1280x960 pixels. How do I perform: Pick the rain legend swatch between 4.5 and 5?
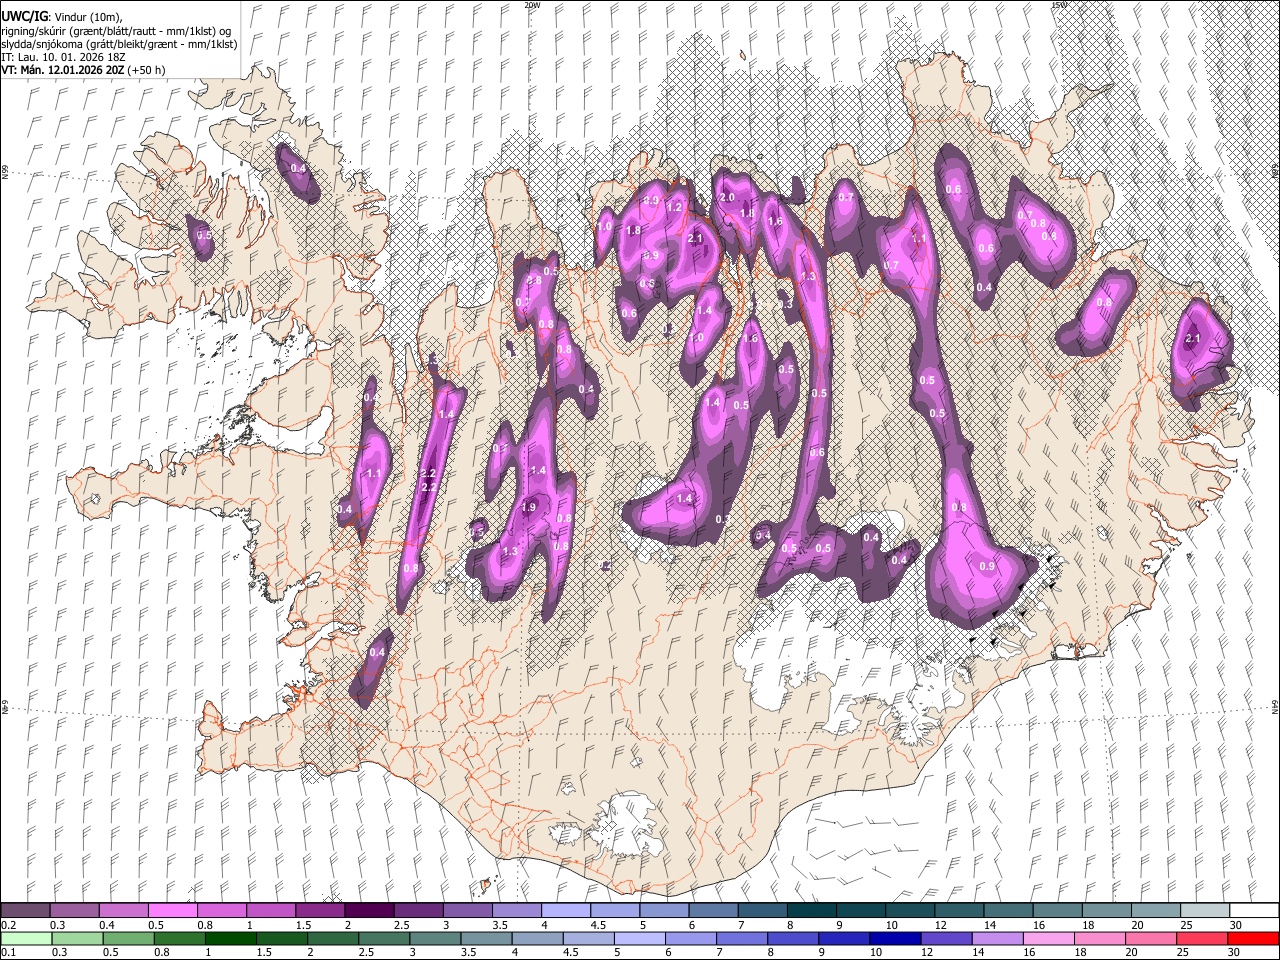(x=589, y=938)
